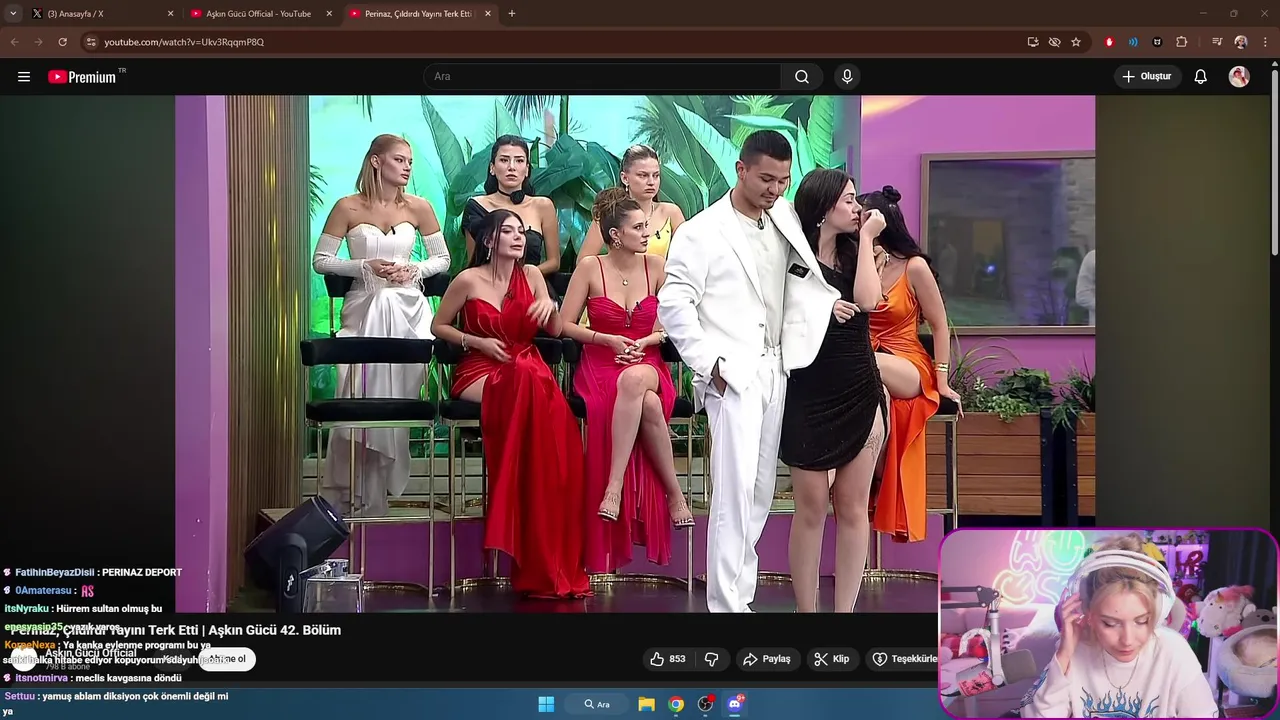Screen dimensions: 1280x720
Task: Close the Anasayfa / X tab
Action: click(x=170, y=14)
